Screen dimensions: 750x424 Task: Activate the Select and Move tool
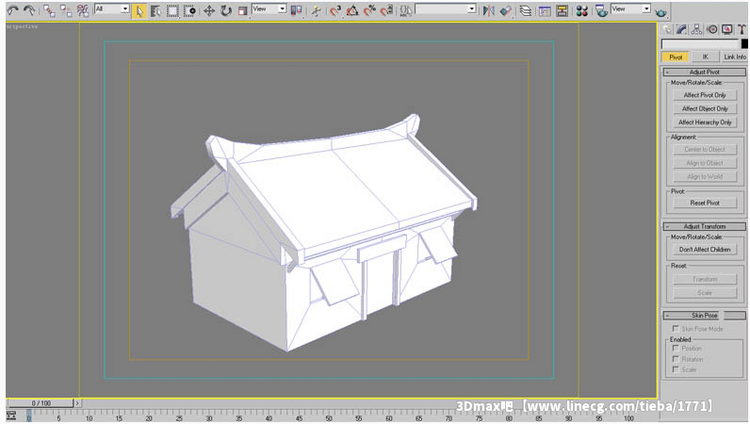(209, 11)
